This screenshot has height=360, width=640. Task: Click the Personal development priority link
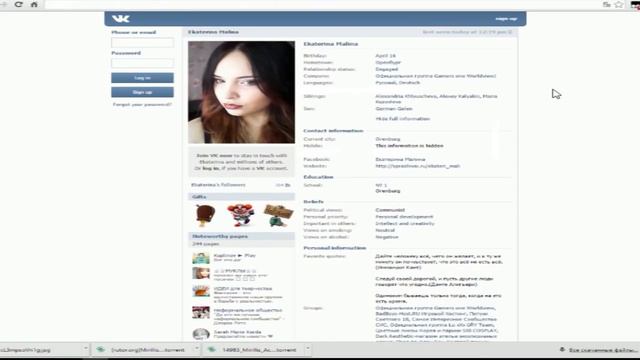tap(404, 217)
